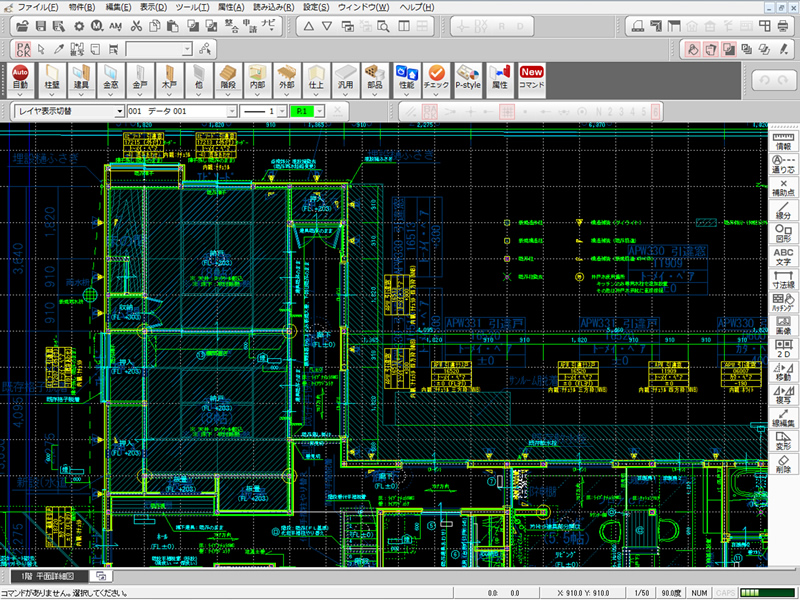Click the 属性 attribute button
Screen dimensions: 800x600
[x=499, y=78]
